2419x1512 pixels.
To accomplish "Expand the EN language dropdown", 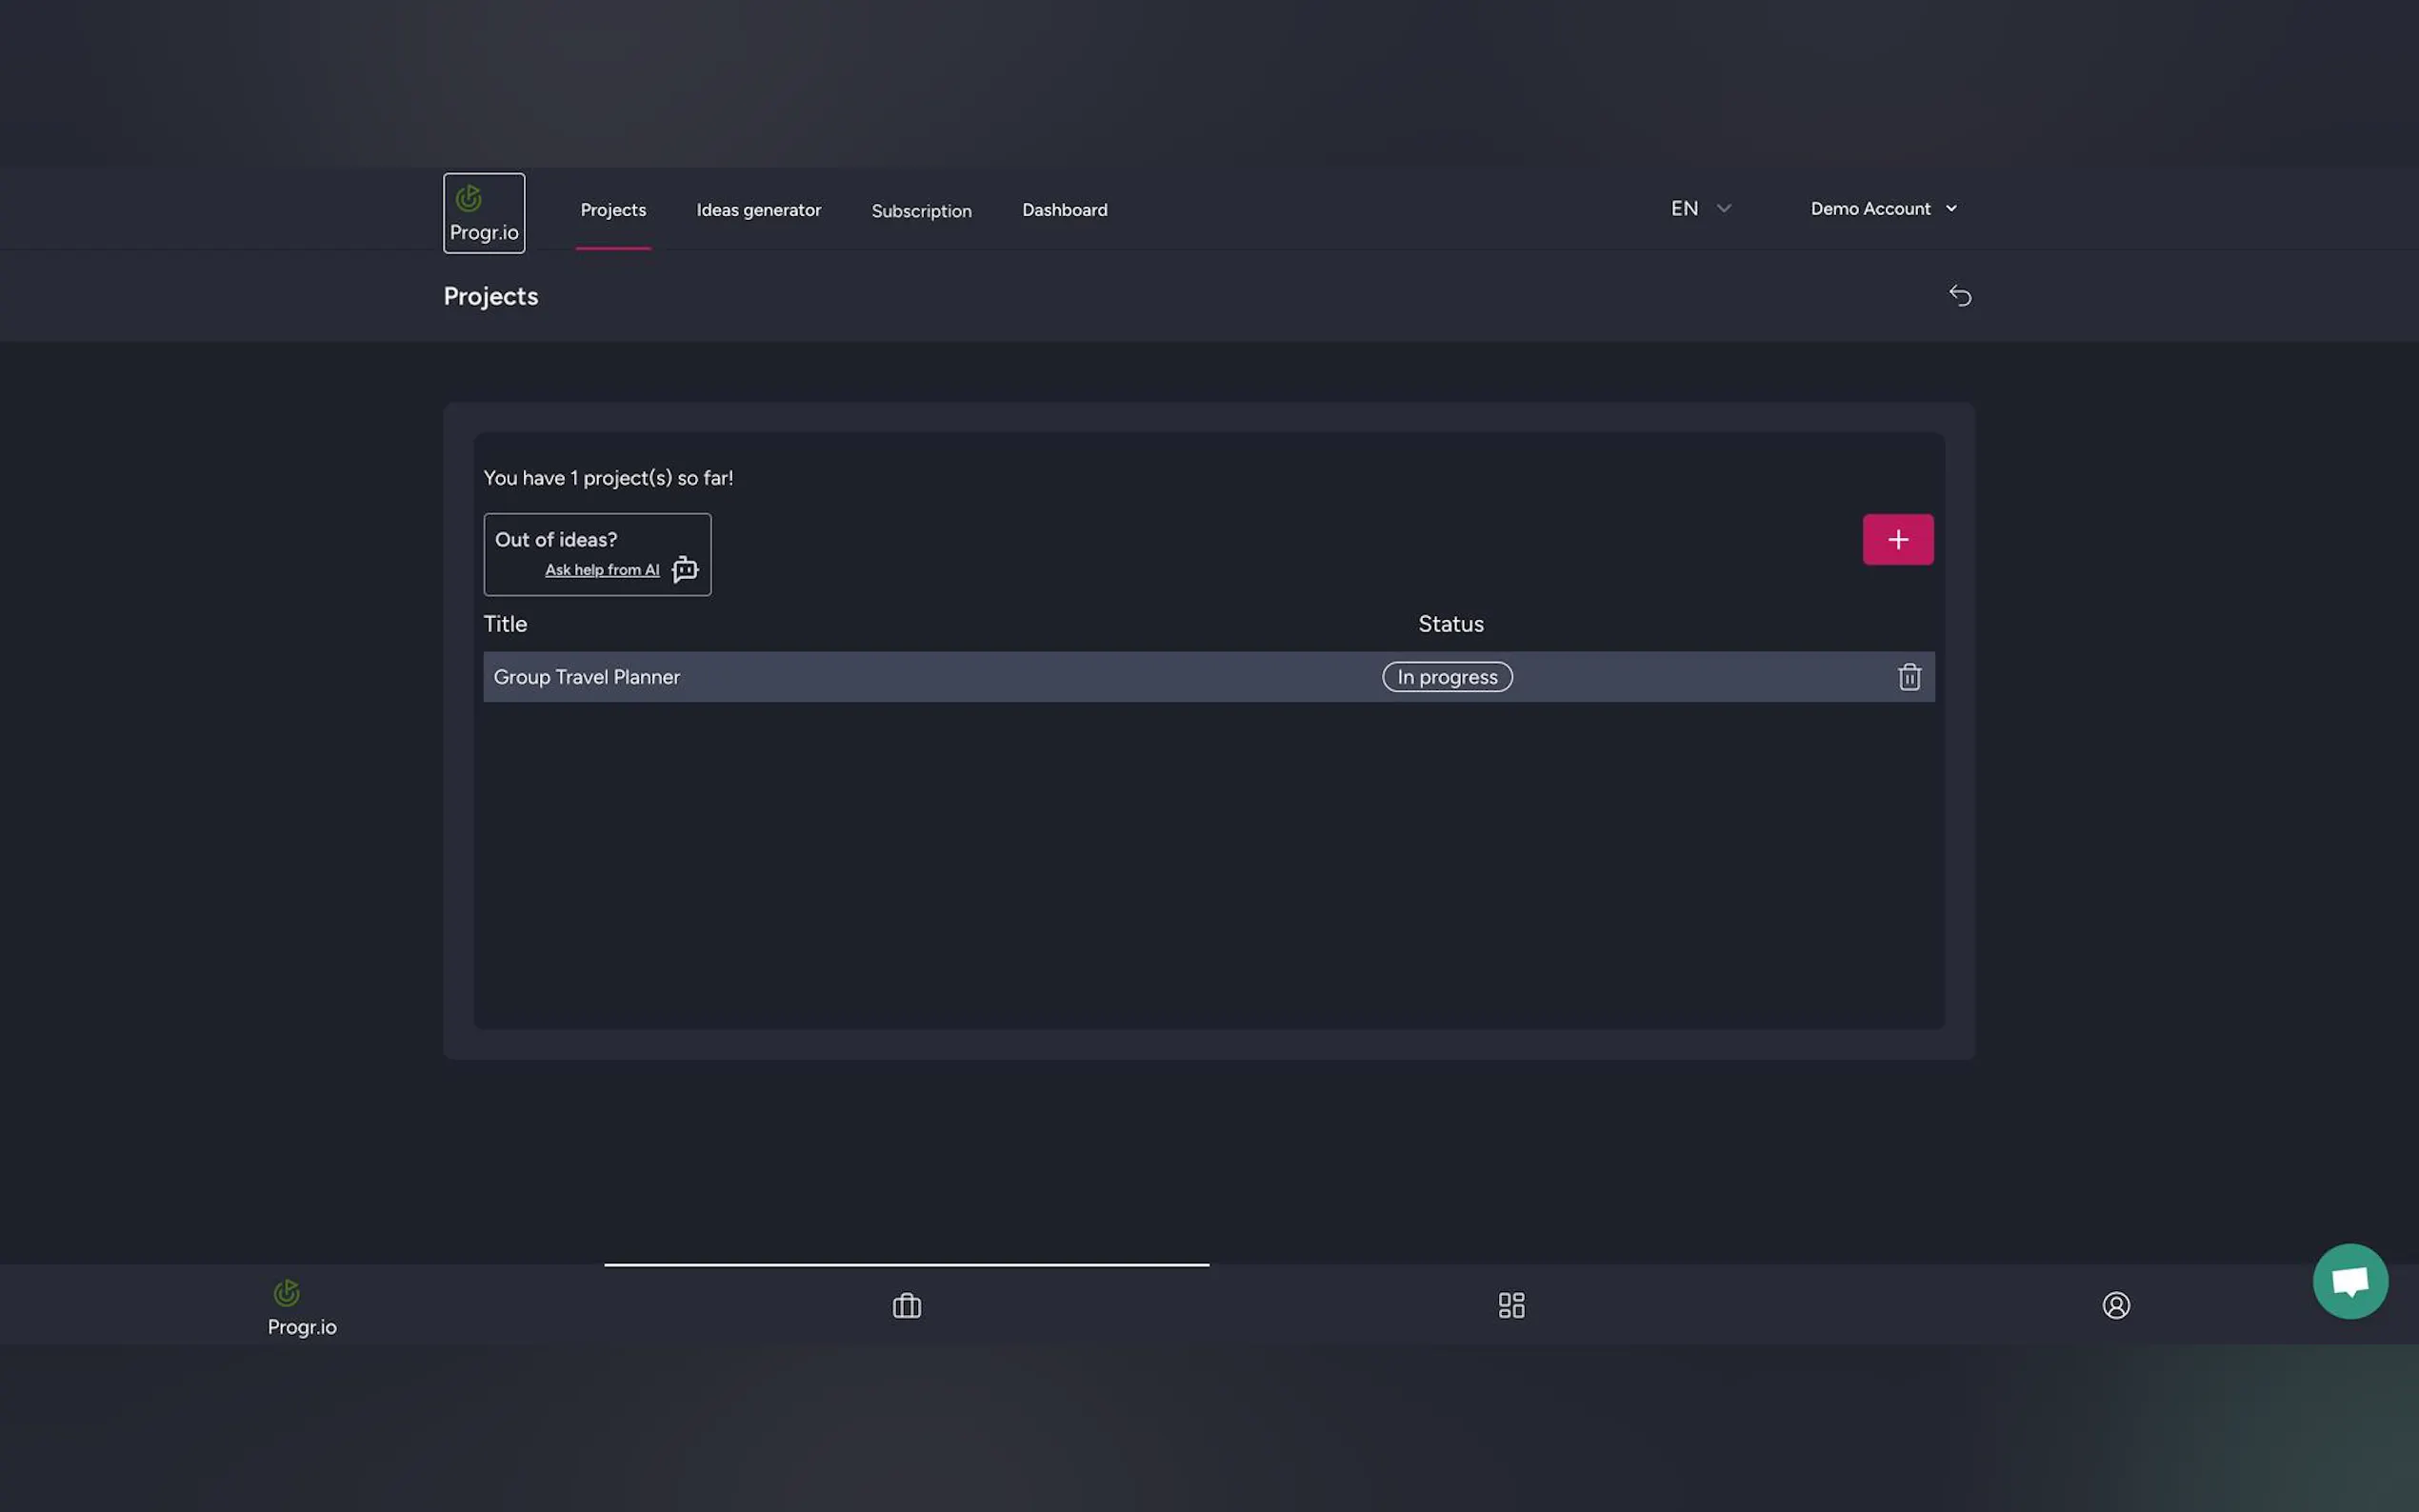I will 1685,208.
